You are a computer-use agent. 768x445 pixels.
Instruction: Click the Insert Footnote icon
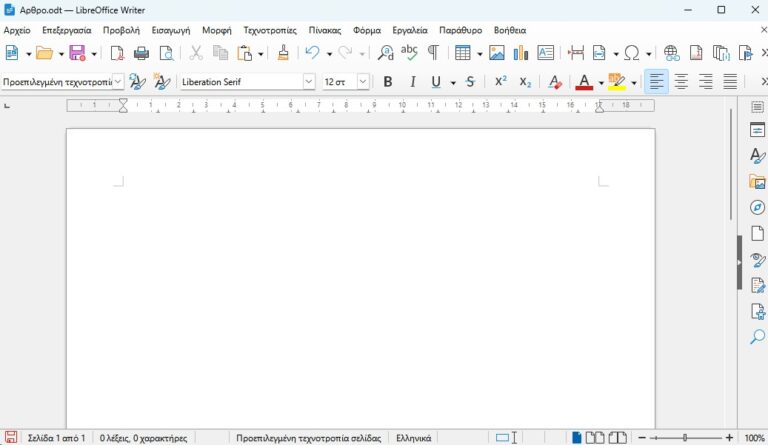pyautogui.click(x=696, y=52)
